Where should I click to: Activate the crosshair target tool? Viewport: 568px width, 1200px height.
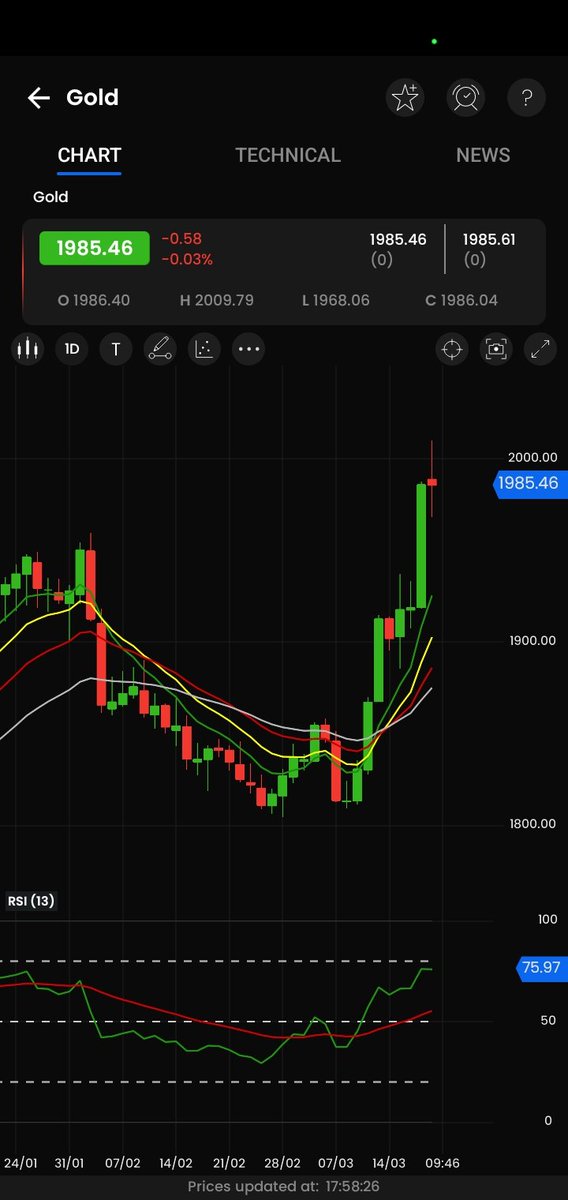click(x=452, y=349)
